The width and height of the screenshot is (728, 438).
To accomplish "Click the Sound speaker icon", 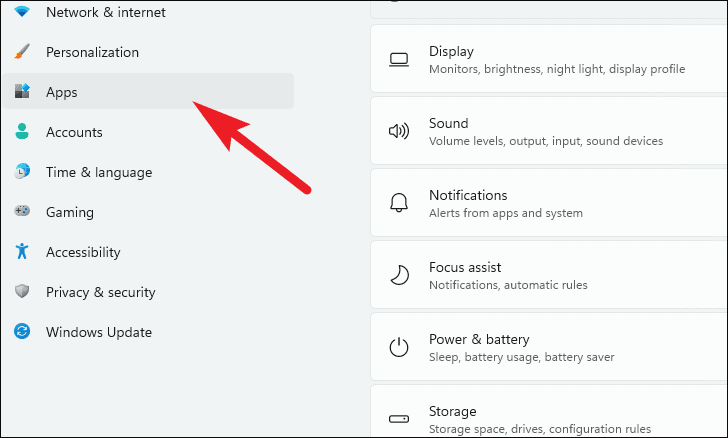I will [x=399, y=131].
